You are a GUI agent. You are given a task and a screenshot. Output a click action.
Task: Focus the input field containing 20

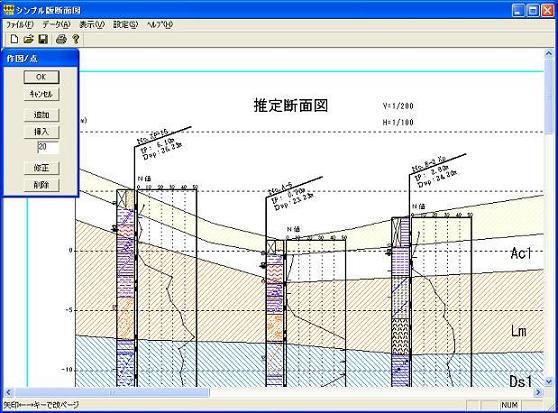click(48, 147)
